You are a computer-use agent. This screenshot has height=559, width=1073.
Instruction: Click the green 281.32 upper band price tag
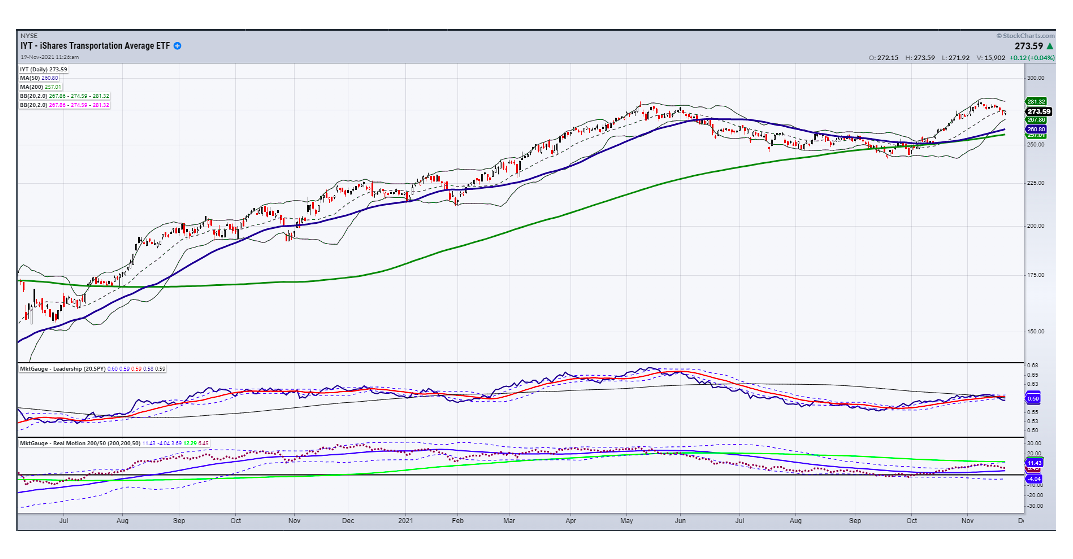click(1036, 101)
